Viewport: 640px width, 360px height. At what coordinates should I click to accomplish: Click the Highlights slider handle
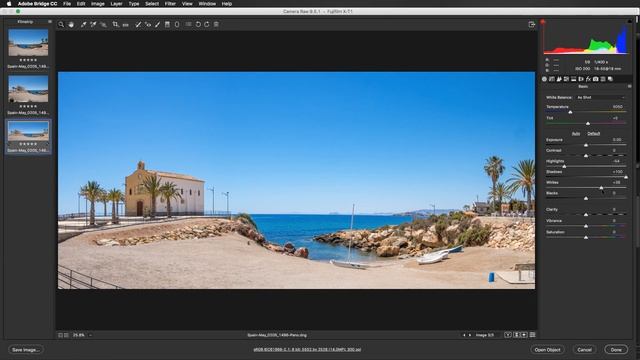pos(564,166)
